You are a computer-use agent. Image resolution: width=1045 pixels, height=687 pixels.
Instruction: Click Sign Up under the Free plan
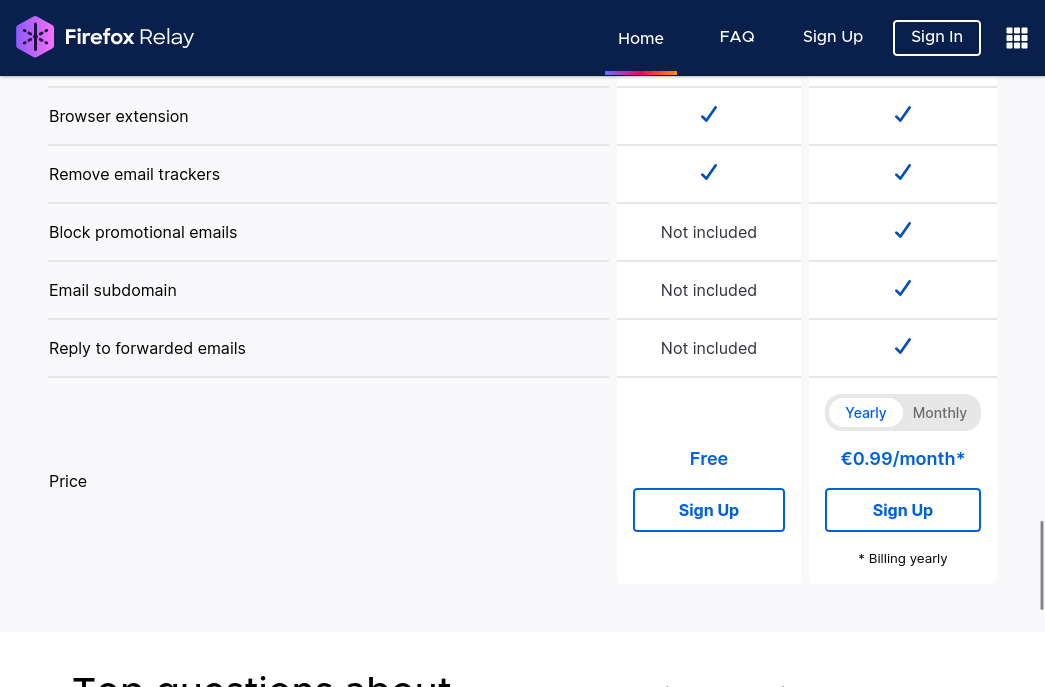[709, 510]
